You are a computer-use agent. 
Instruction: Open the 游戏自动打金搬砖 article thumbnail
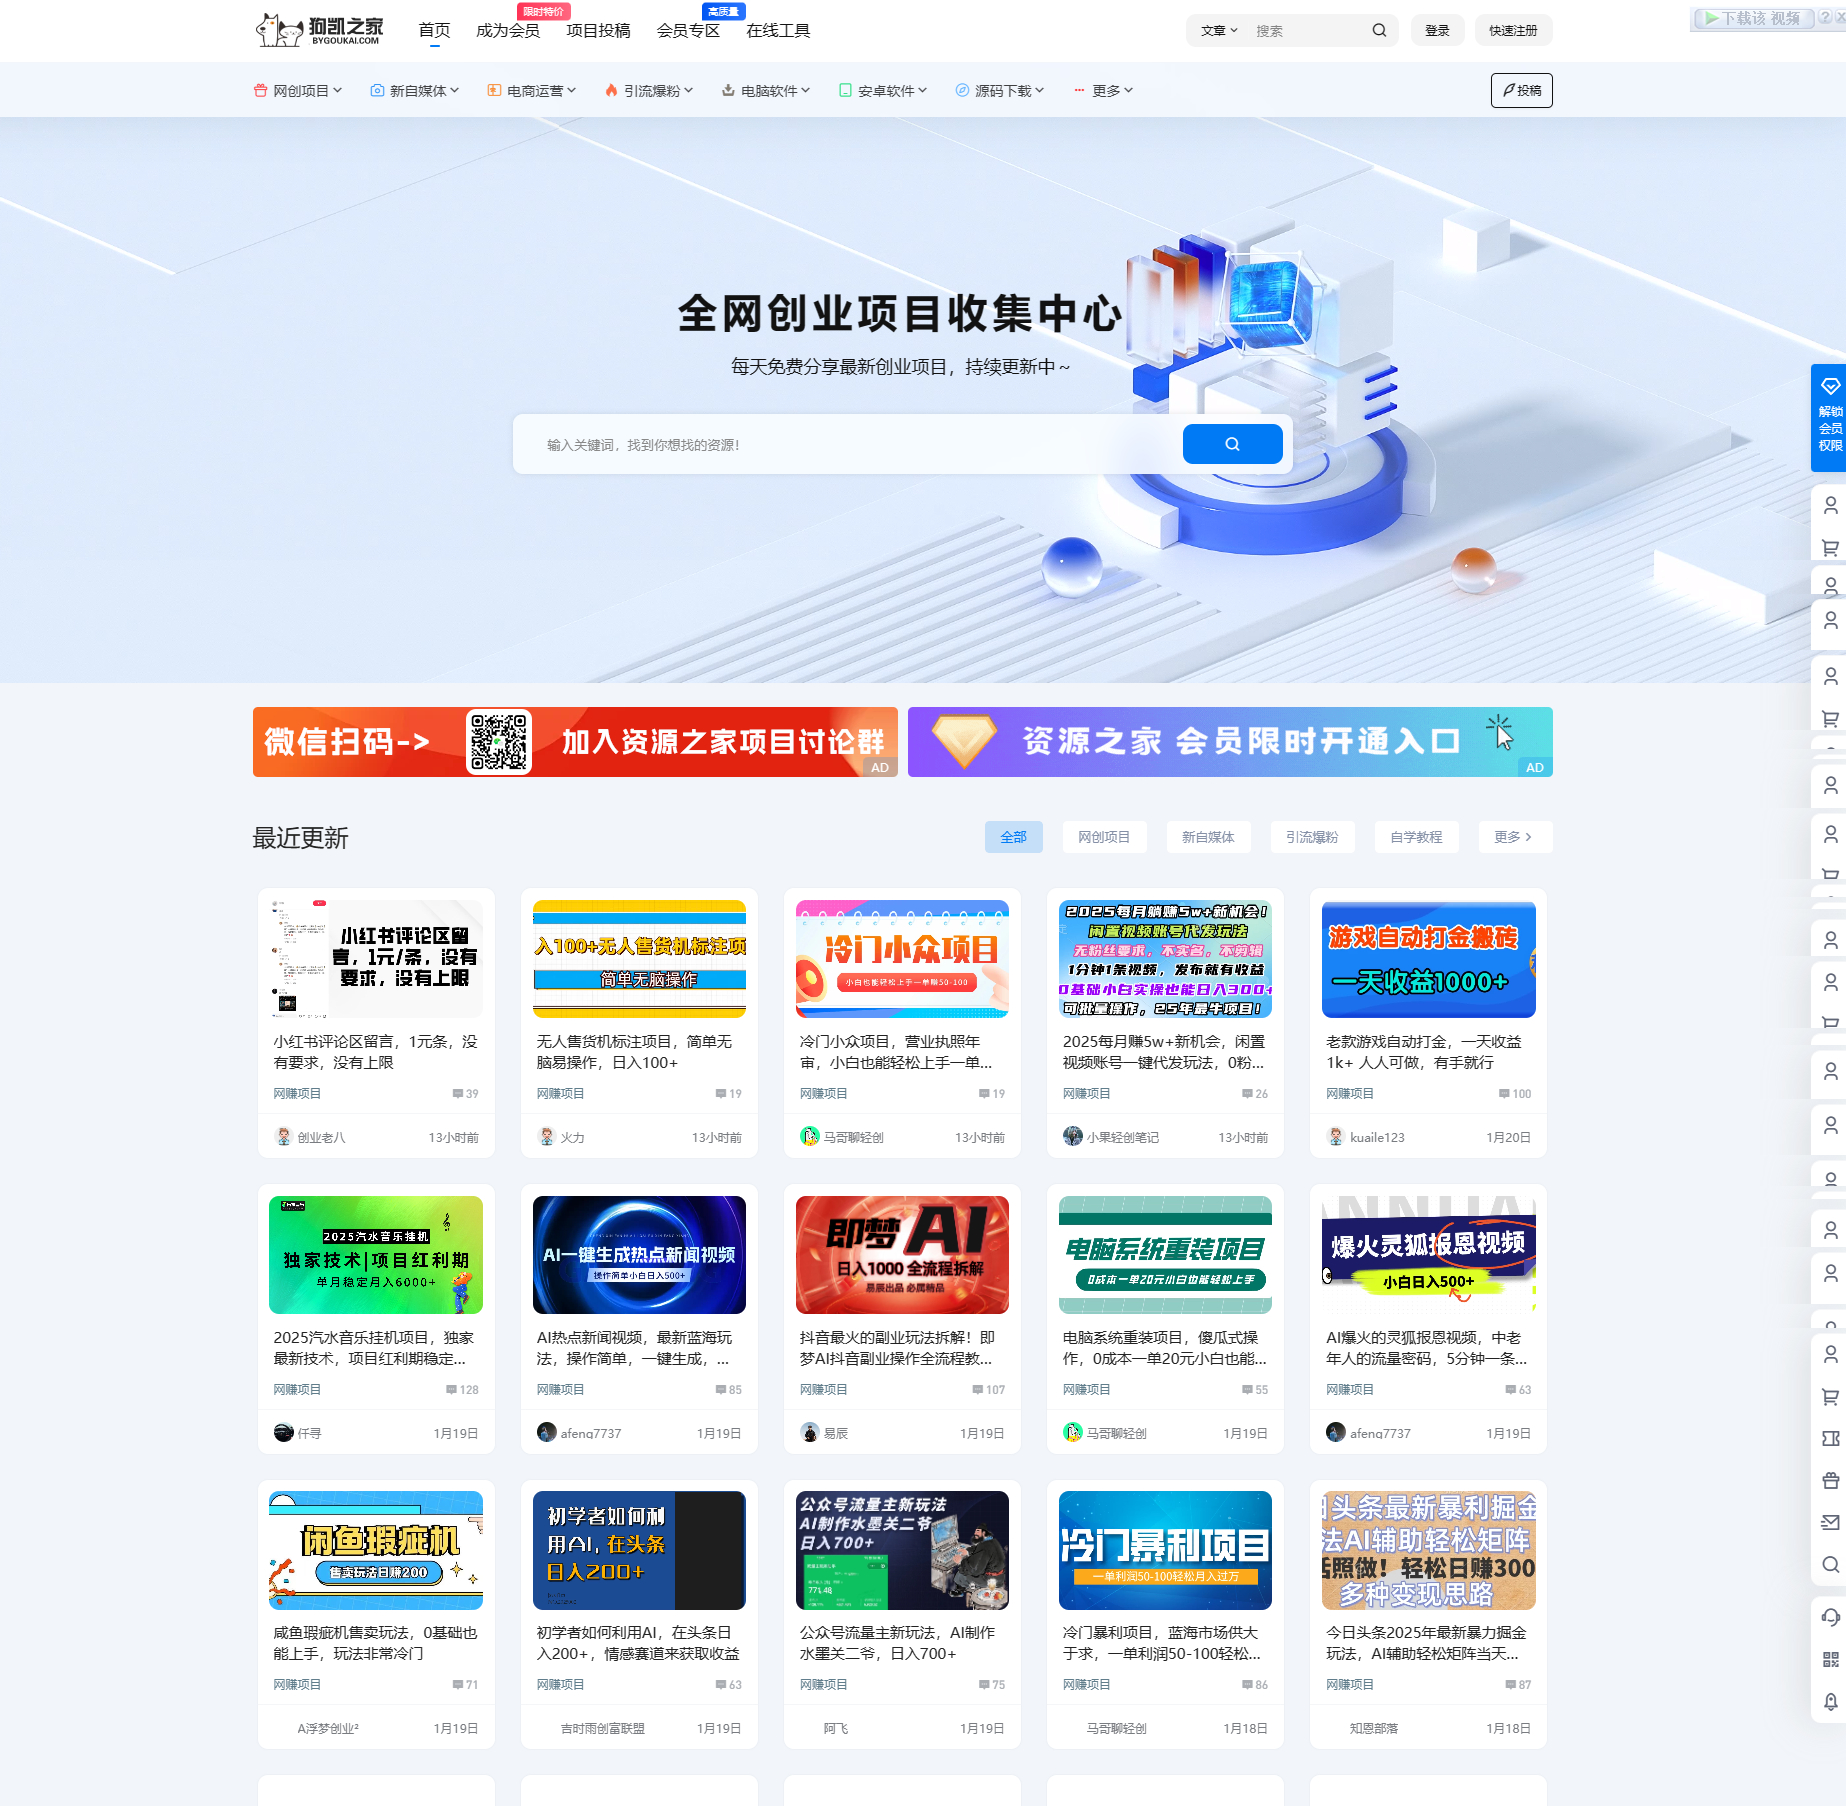coord(1428,959)
